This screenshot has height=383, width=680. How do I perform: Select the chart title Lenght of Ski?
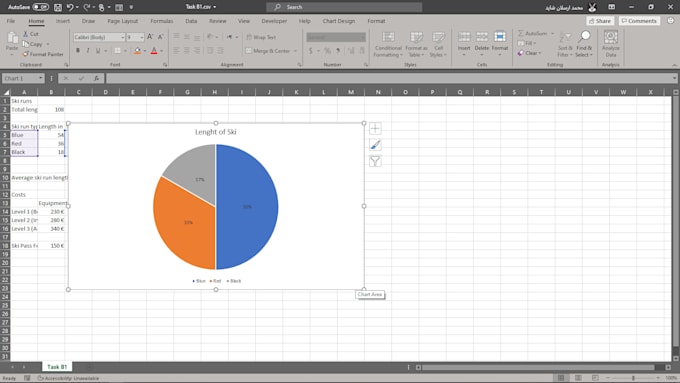(x=216, y=132)
